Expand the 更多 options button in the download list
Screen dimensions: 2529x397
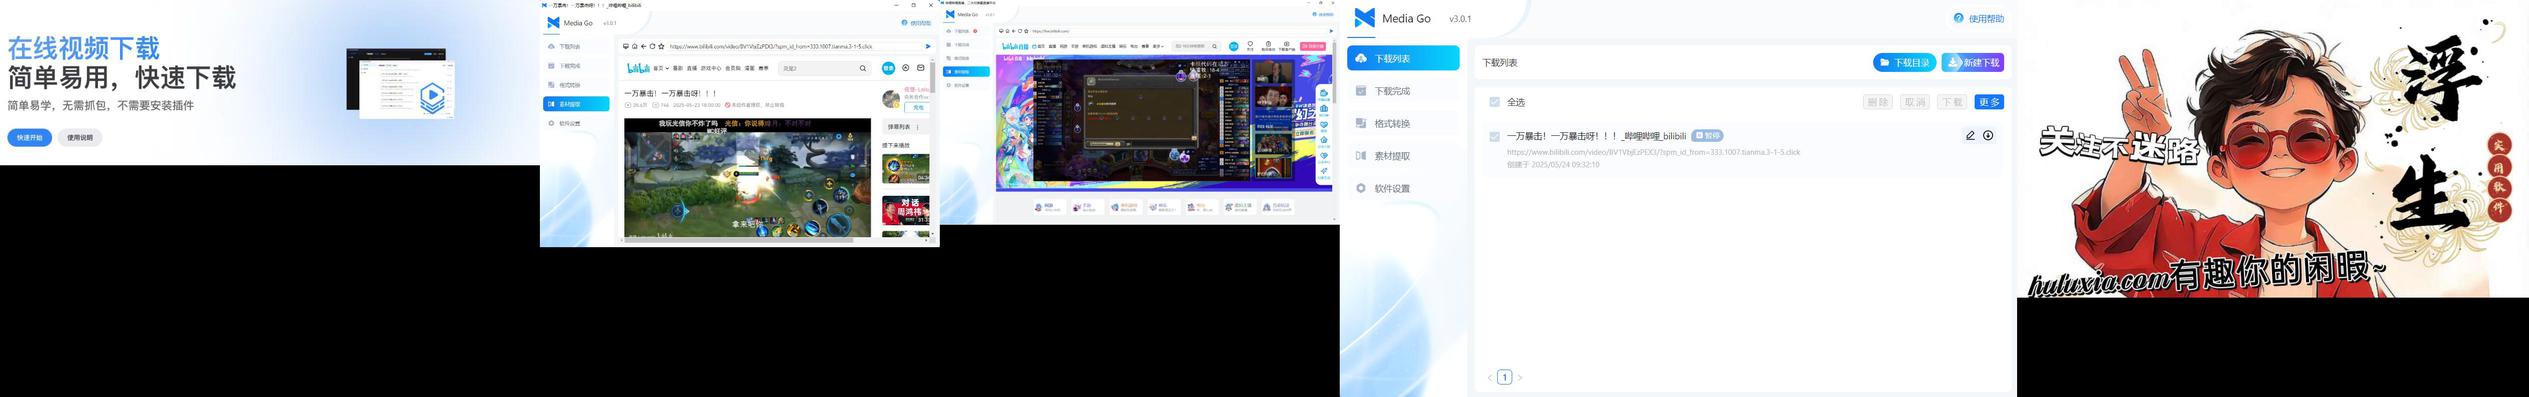[x=1989, y=102]
